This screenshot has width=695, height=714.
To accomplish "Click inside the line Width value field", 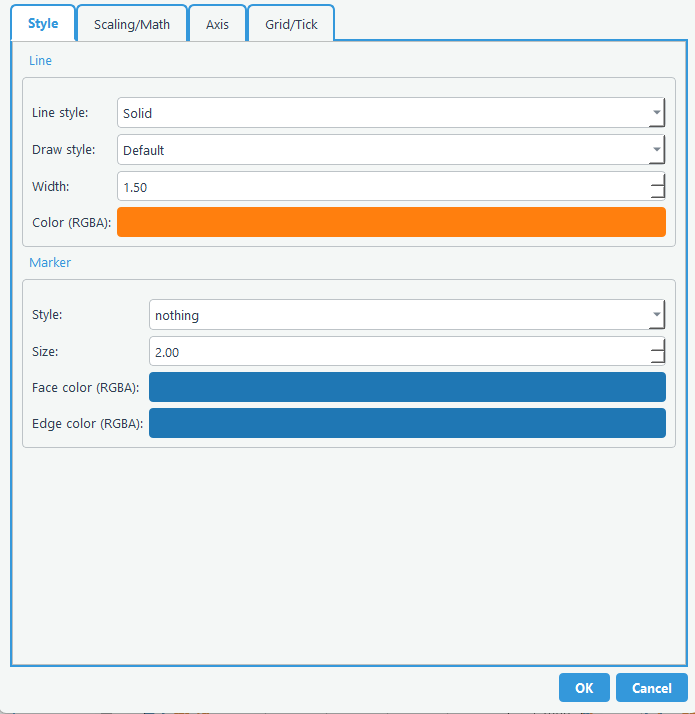I will (380, 187).
